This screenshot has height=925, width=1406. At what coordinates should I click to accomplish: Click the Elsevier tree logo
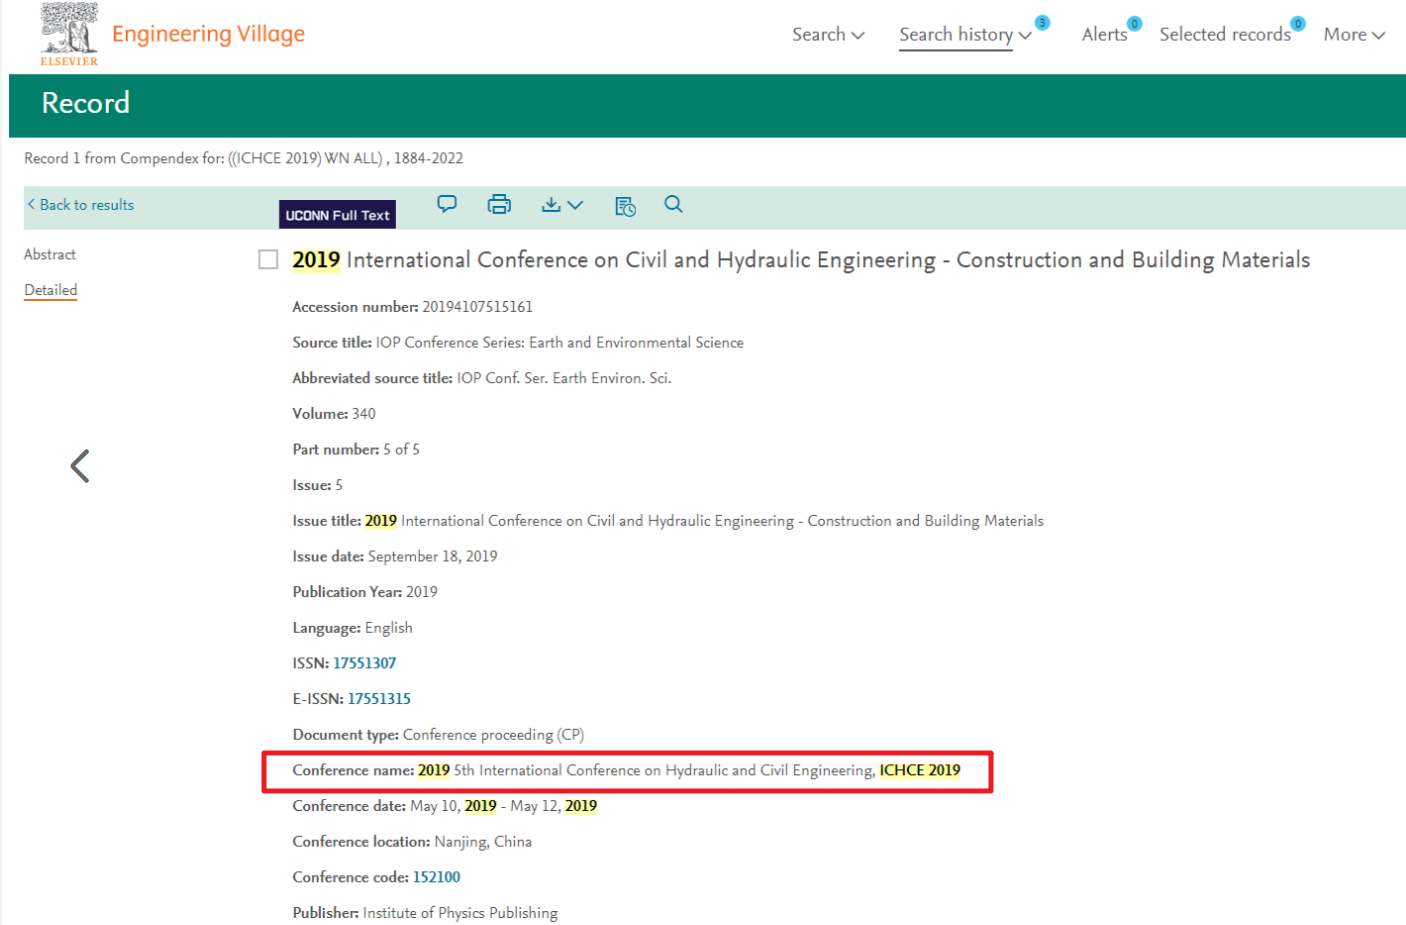point(69,34)
